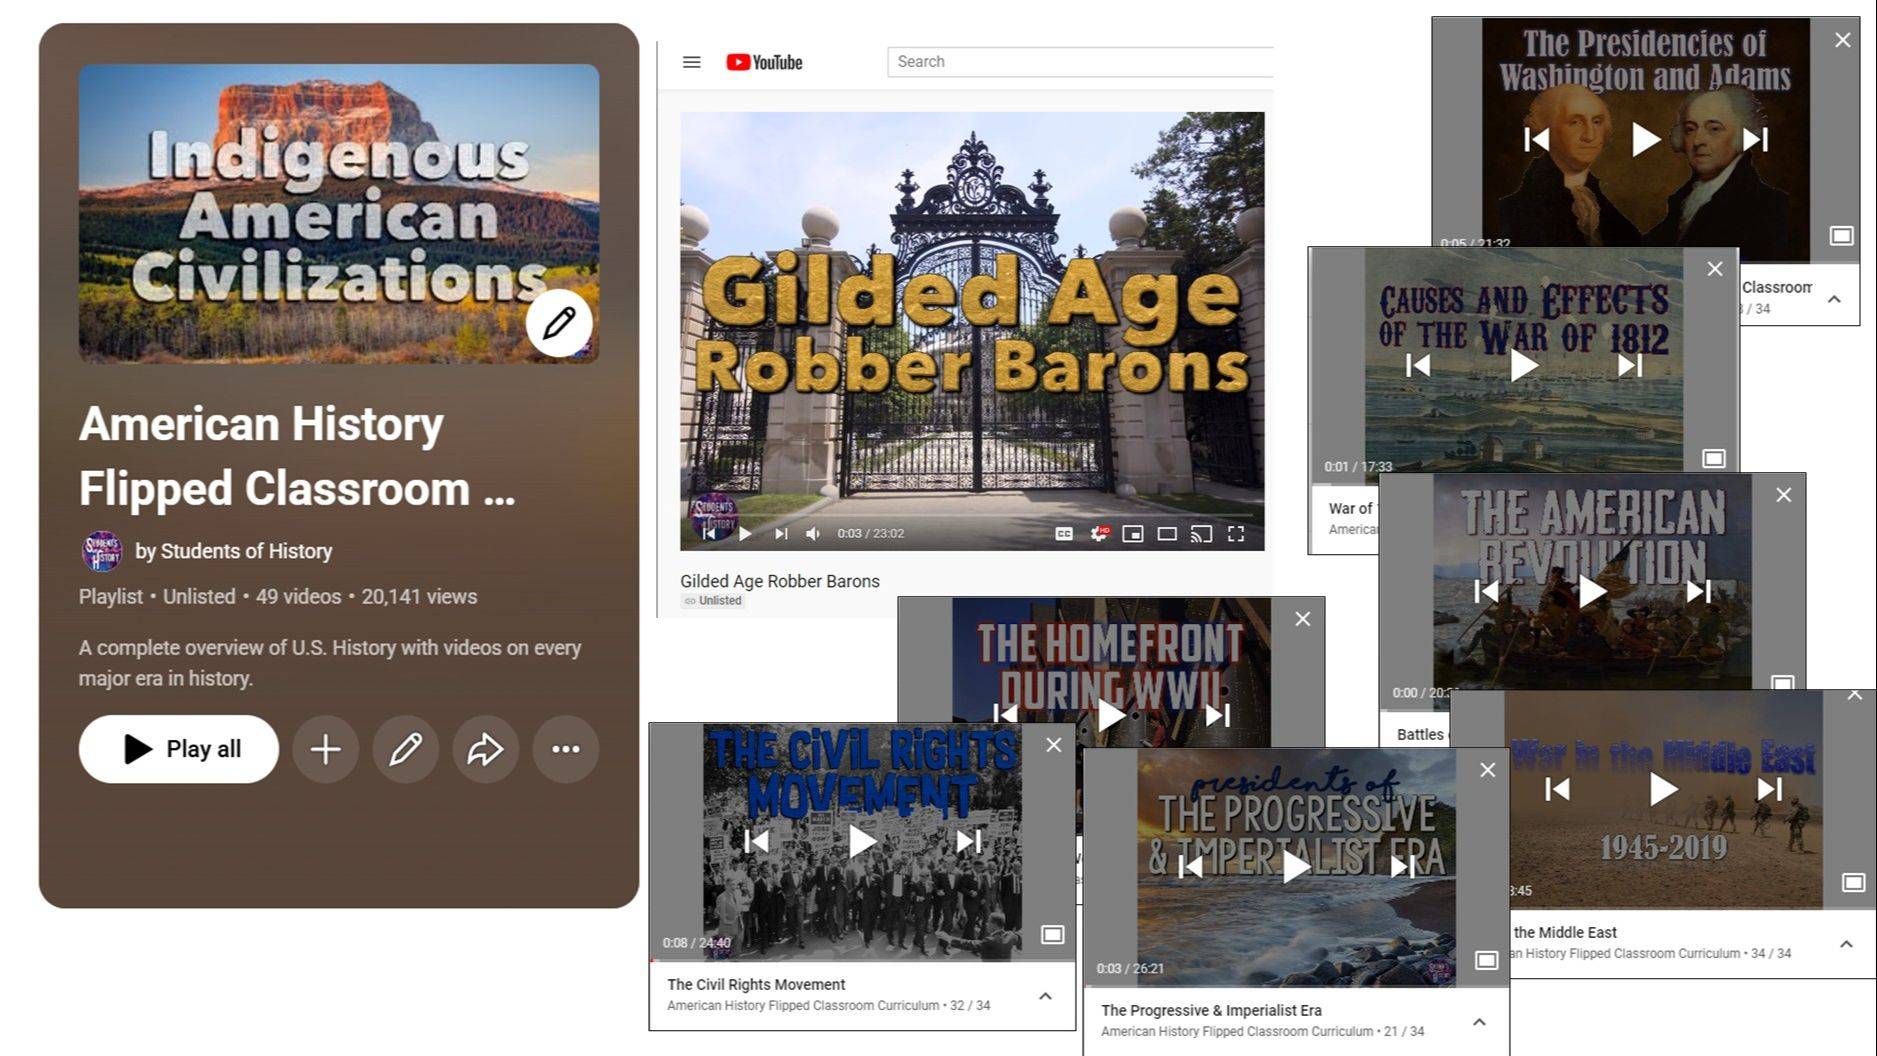Go to previous video in War of 1812 miniplayer

(1417, 366)
